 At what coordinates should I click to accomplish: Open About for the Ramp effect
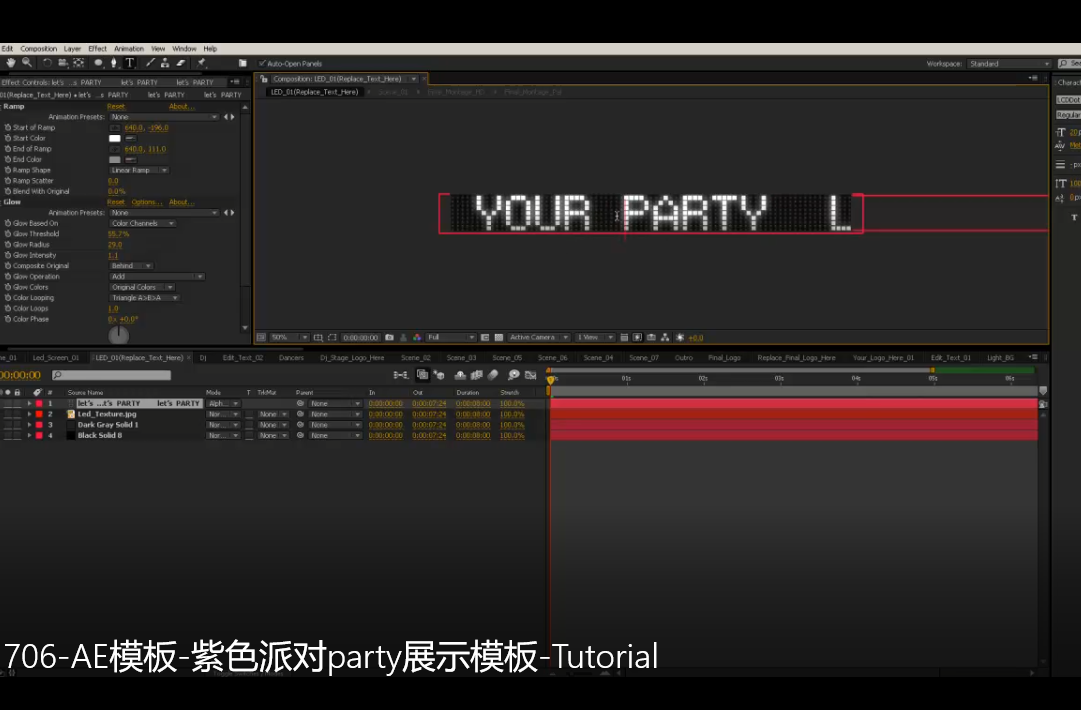point(181,107)
